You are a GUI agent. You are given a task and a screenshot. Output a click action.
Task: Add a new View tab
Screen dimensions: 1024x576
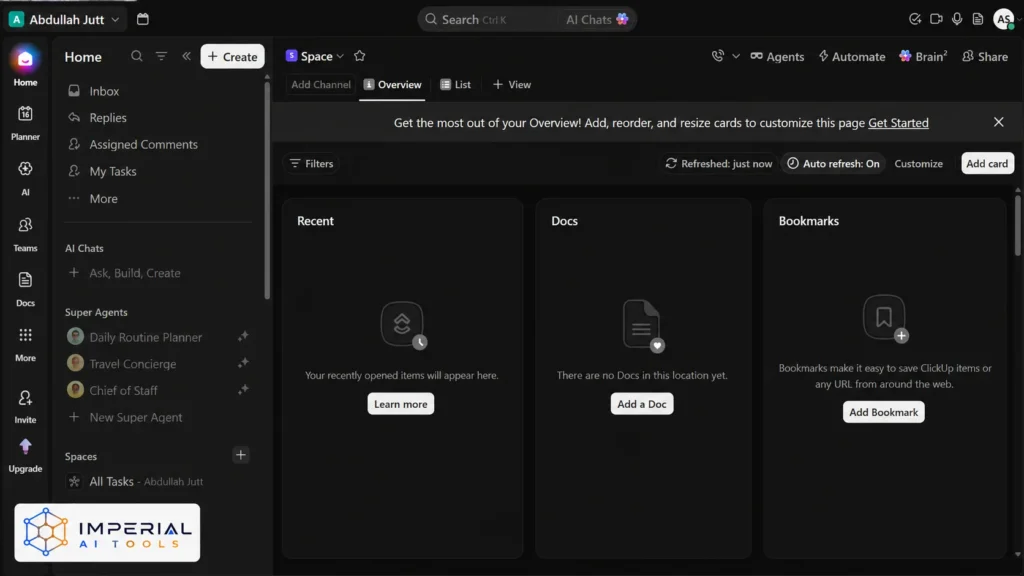(x=512, y=84)
